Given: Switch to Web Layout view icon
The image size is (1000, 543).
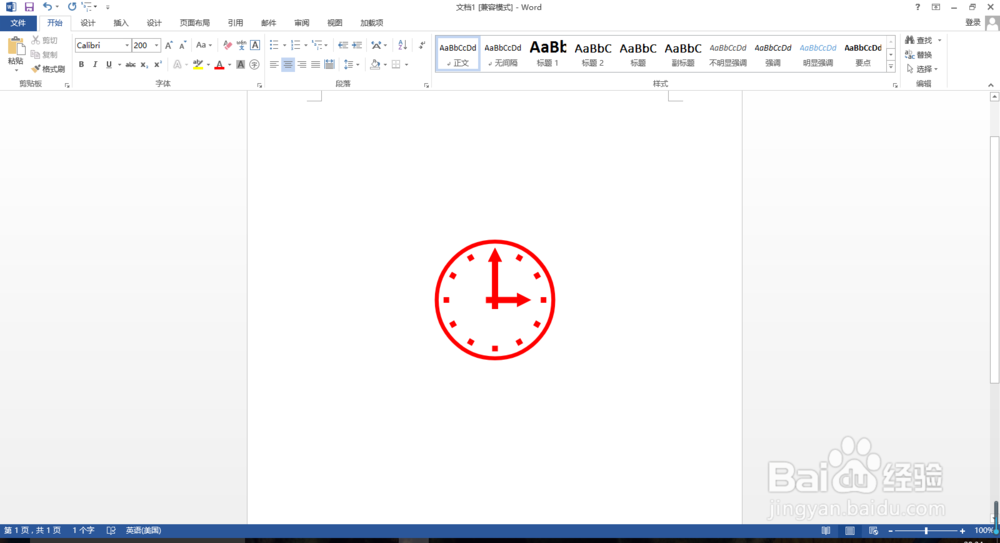Looking at the screenshot, I should pos(873,531).
